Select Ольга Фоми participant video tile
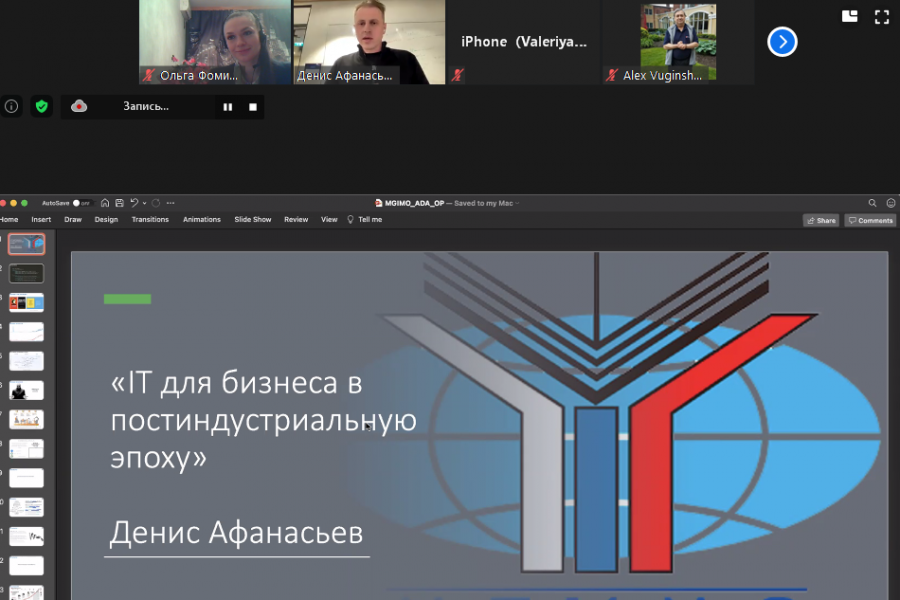The width and height of the screenshot is (900, 600). pos(215,42)
